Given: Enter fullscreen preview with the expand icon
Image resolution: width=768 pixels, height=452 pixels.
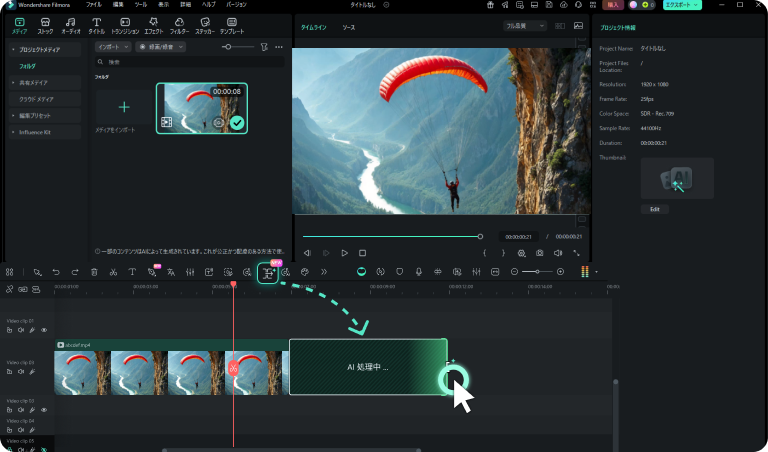Looking at the screenshot, I should pos(576,253).
